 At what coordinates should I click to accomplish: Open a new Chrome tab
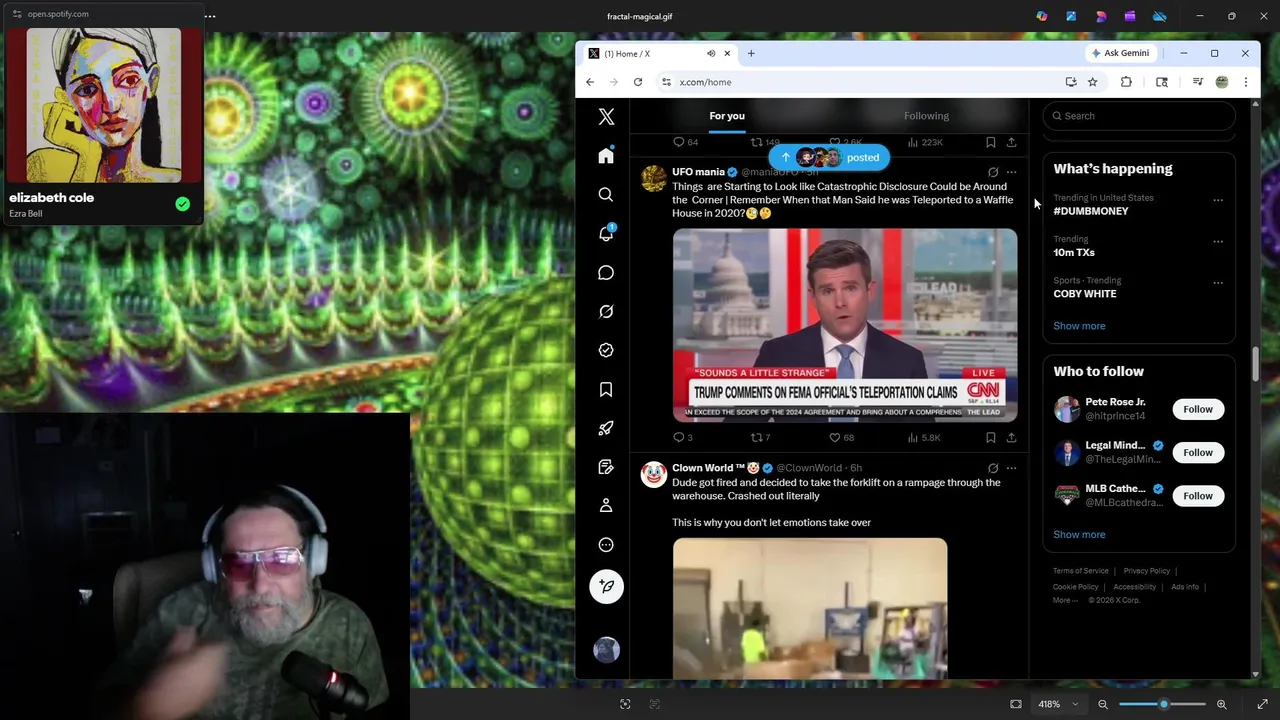coord(751,53)
